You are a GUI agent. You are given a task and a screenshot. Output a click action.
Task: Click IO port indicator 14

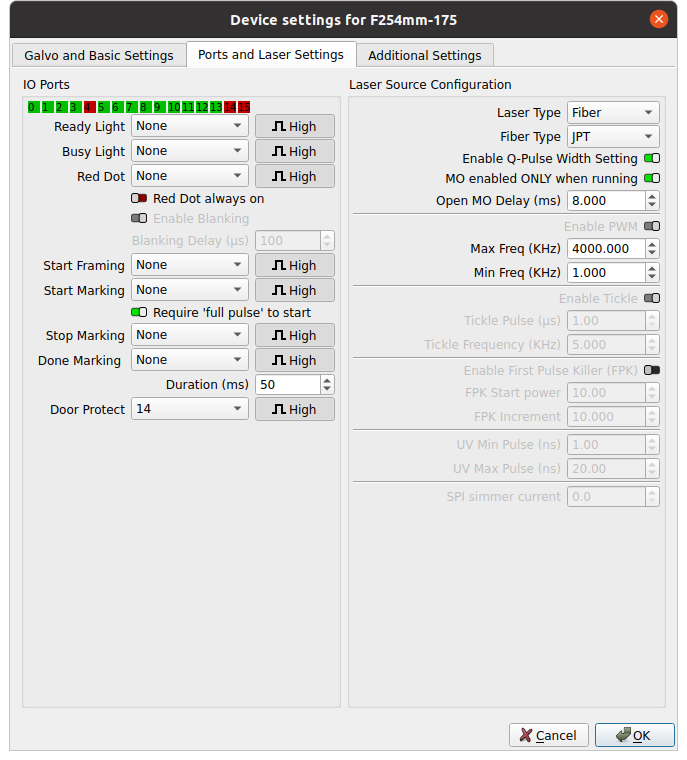pyautogui.click(x=230, y=107)
